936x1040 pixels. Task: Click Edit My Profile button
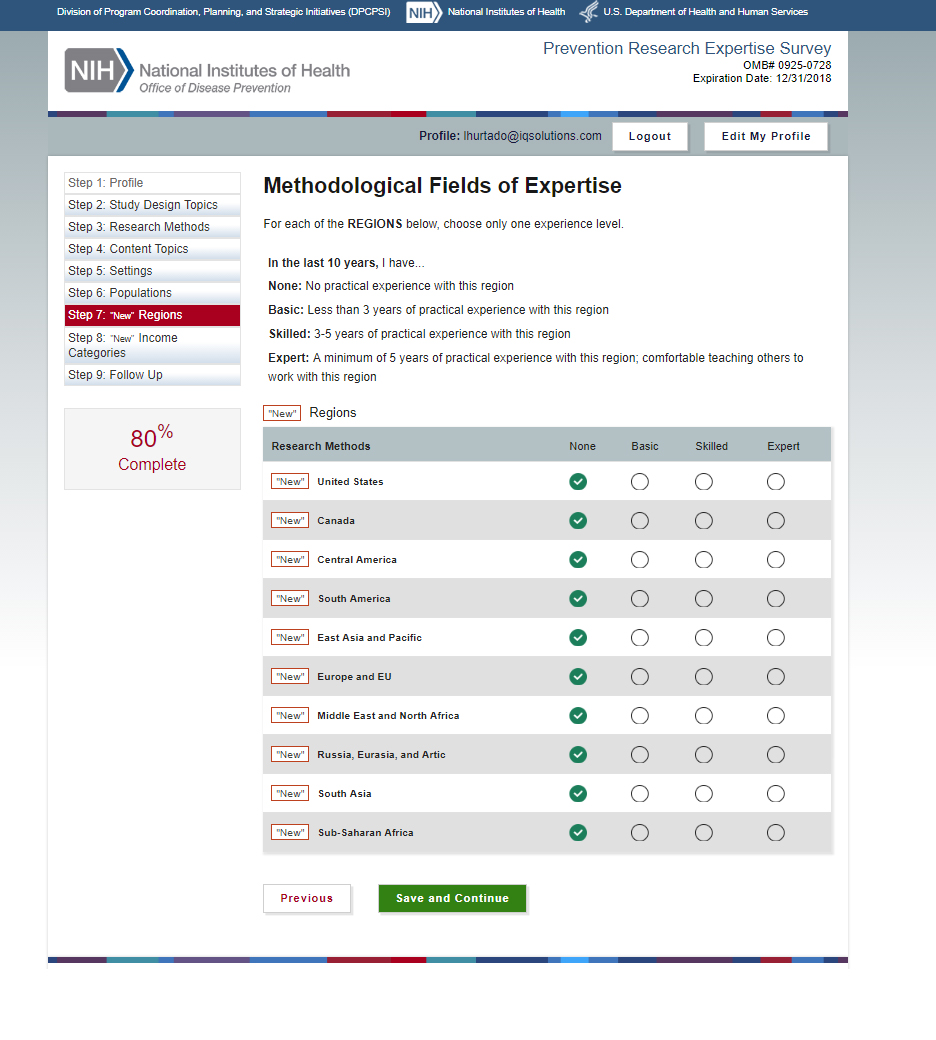coord(766,136)
